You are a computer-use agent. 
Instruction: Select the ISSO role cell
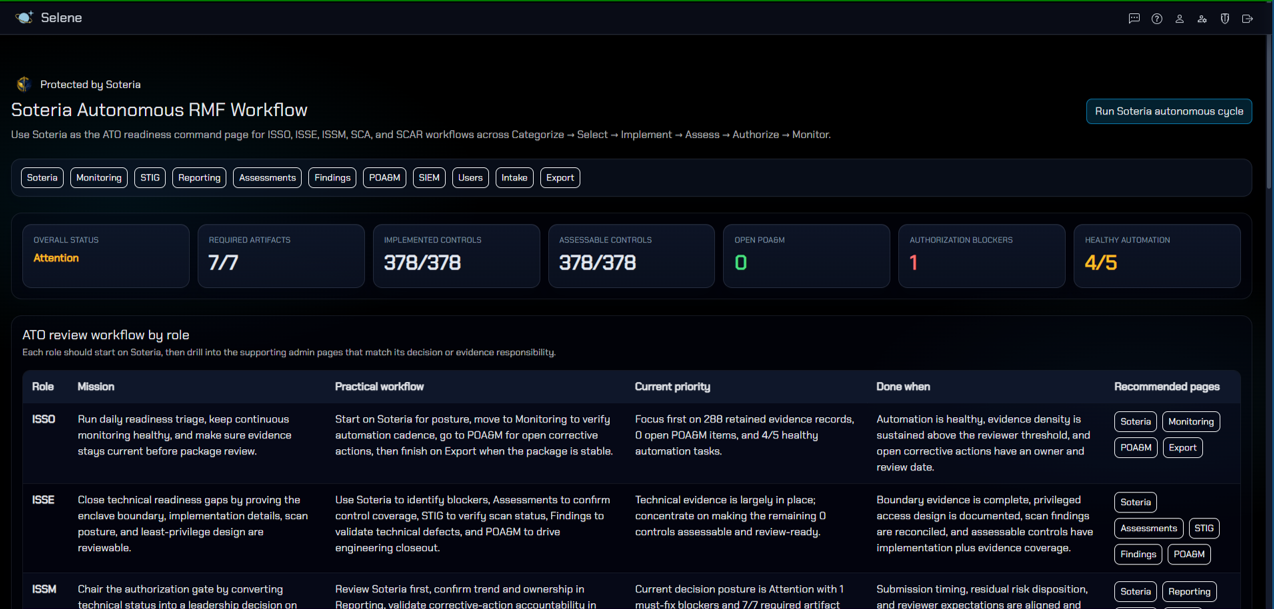[44, 420]
